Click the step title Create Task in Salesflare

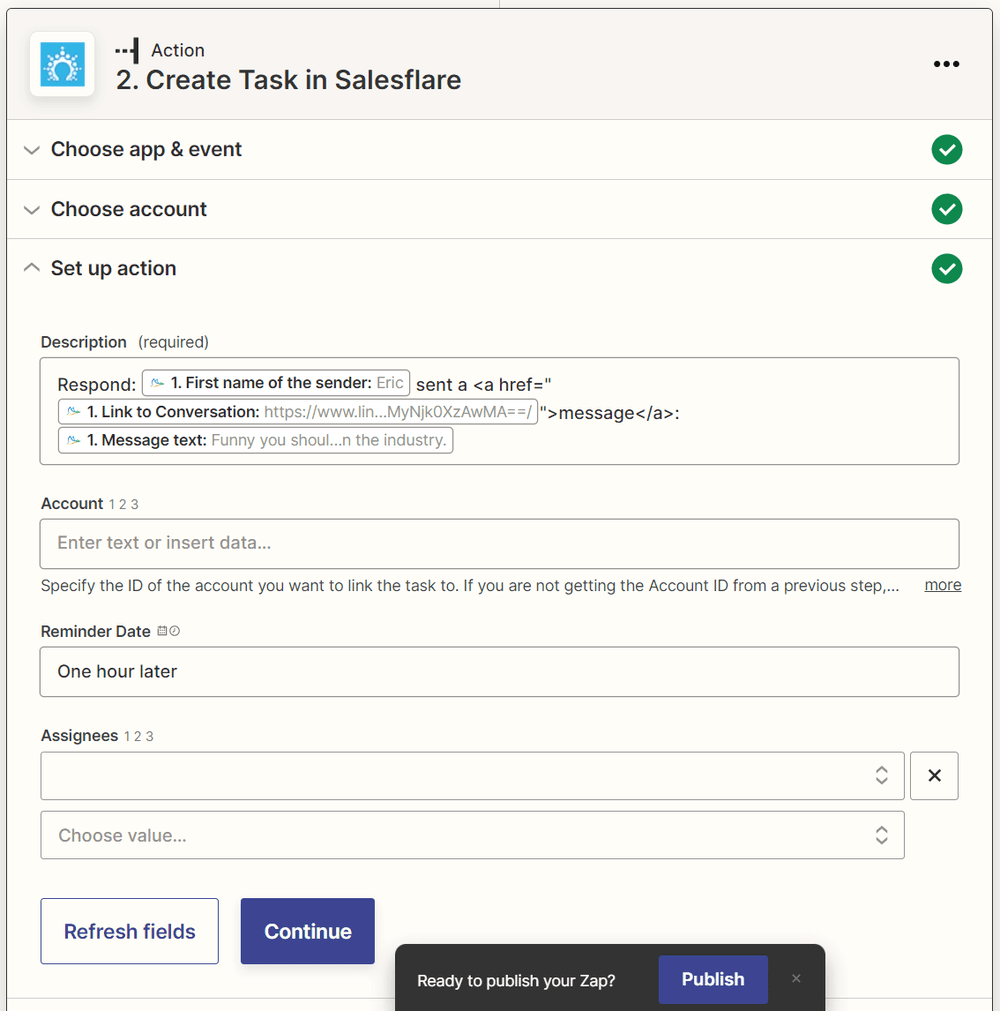pos(288,80)
